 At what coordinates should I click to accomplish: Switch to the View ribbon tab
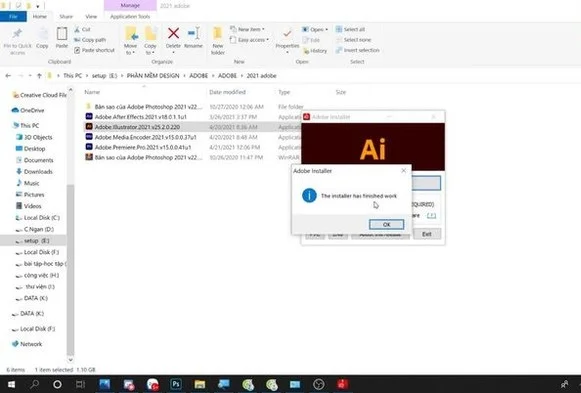pos(91,16)
